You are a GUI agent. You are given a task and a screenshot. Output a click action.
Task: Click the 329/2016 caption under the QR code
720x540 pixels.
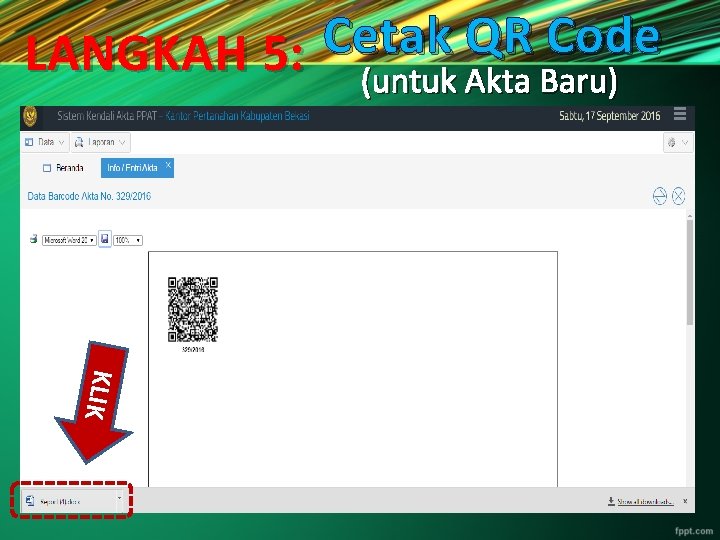193,349
